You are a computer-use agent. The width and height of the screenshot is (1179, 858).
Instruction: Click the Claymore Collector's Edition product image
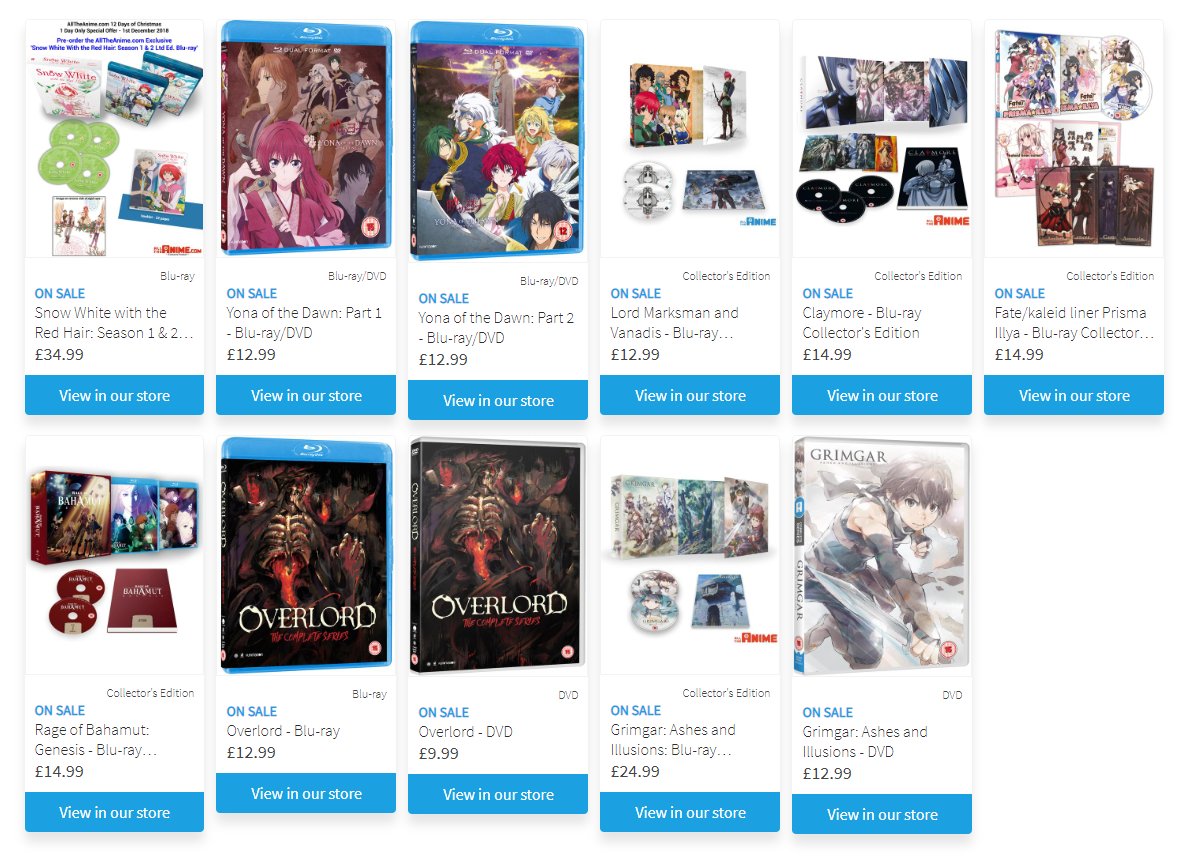pyautogui.click(x=882, y=139)
